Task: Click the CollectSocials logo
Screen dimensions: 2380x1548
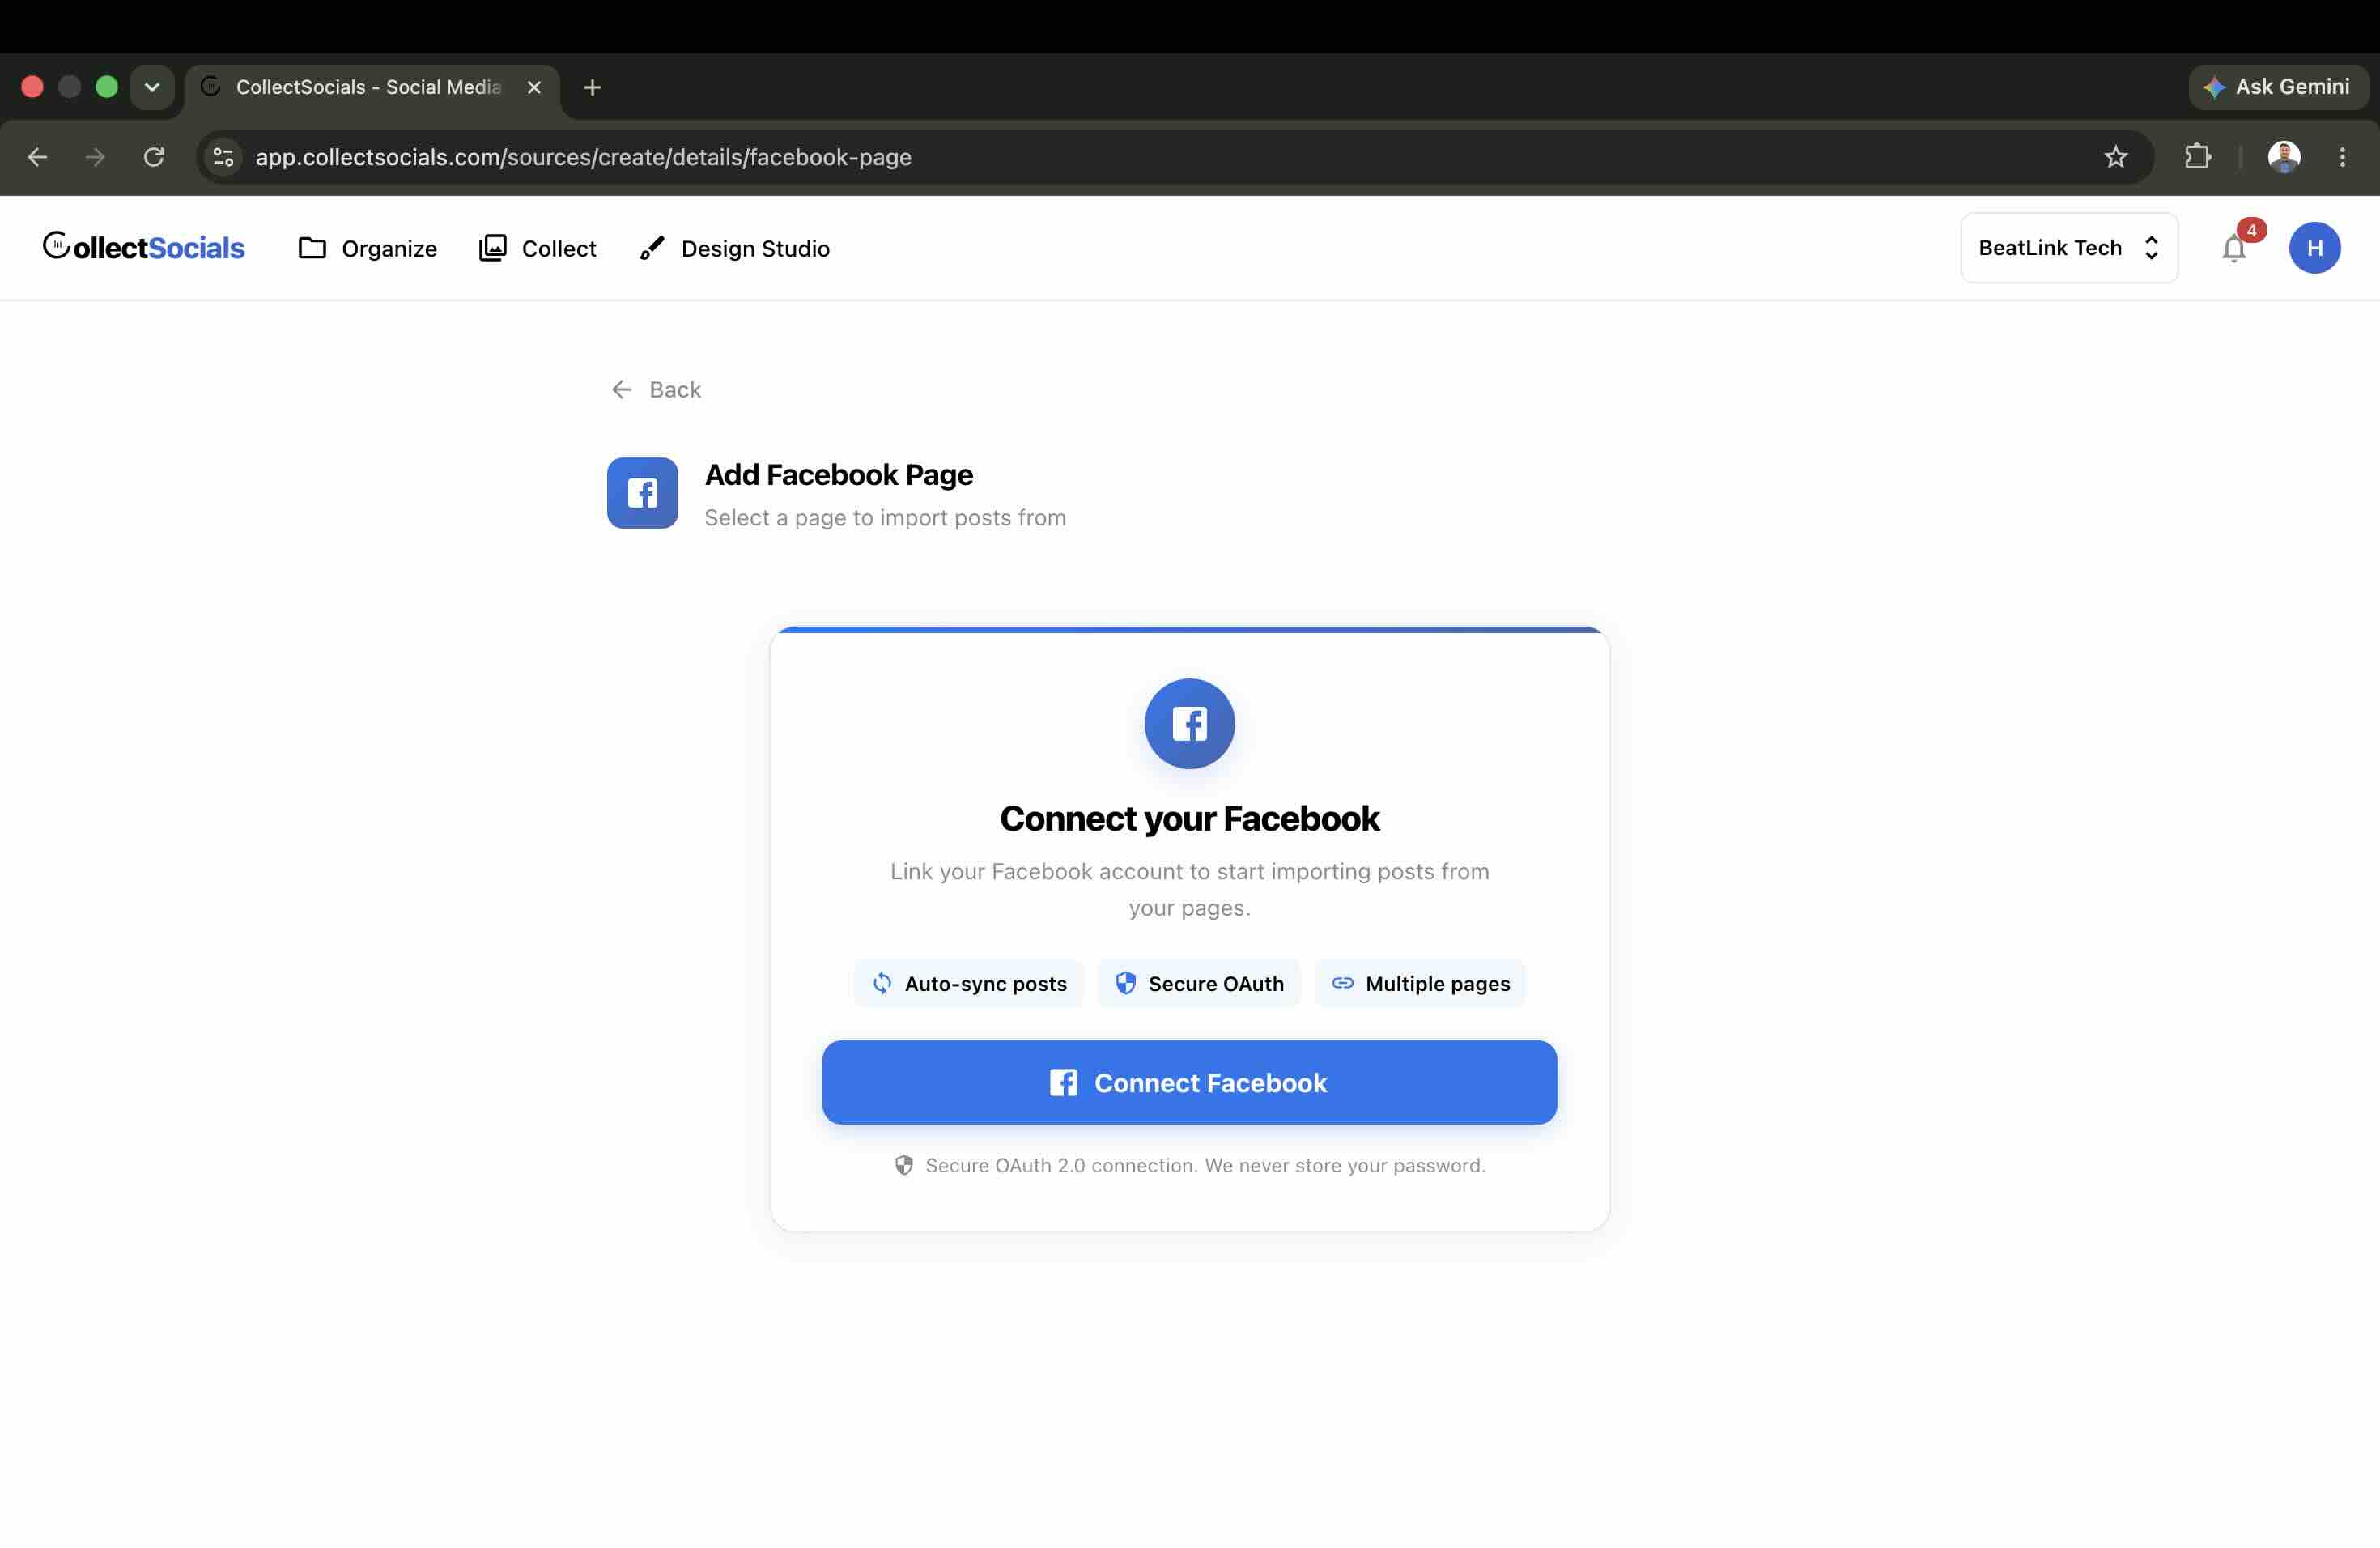Action: pyautogui.click(x=143, y=247)
